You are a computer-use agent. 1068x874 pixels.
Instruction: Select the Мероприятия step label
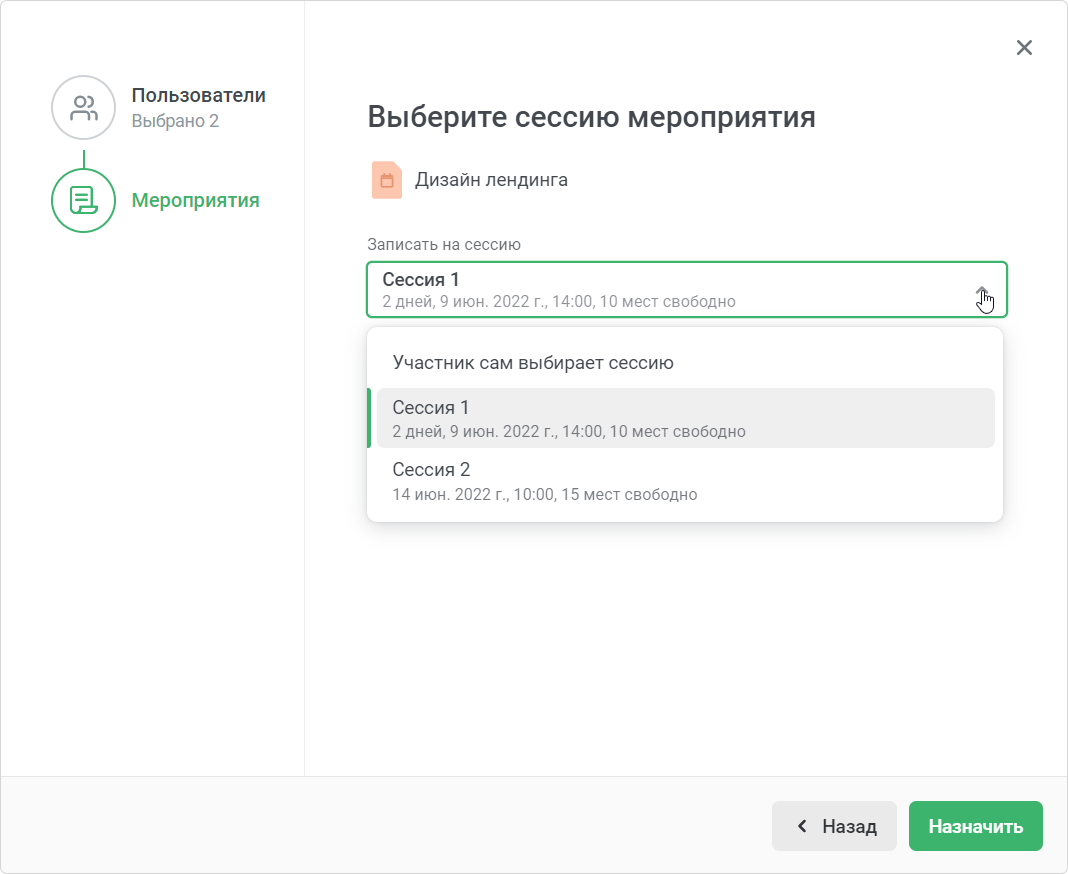pyautogui.click(x=195, y=200)
